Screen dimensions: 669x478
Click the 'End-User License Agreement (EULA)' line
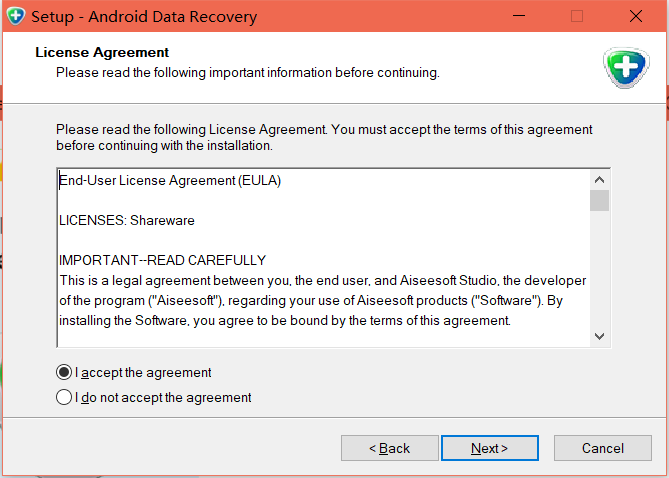pyautogui.click(x=170, y=181)
